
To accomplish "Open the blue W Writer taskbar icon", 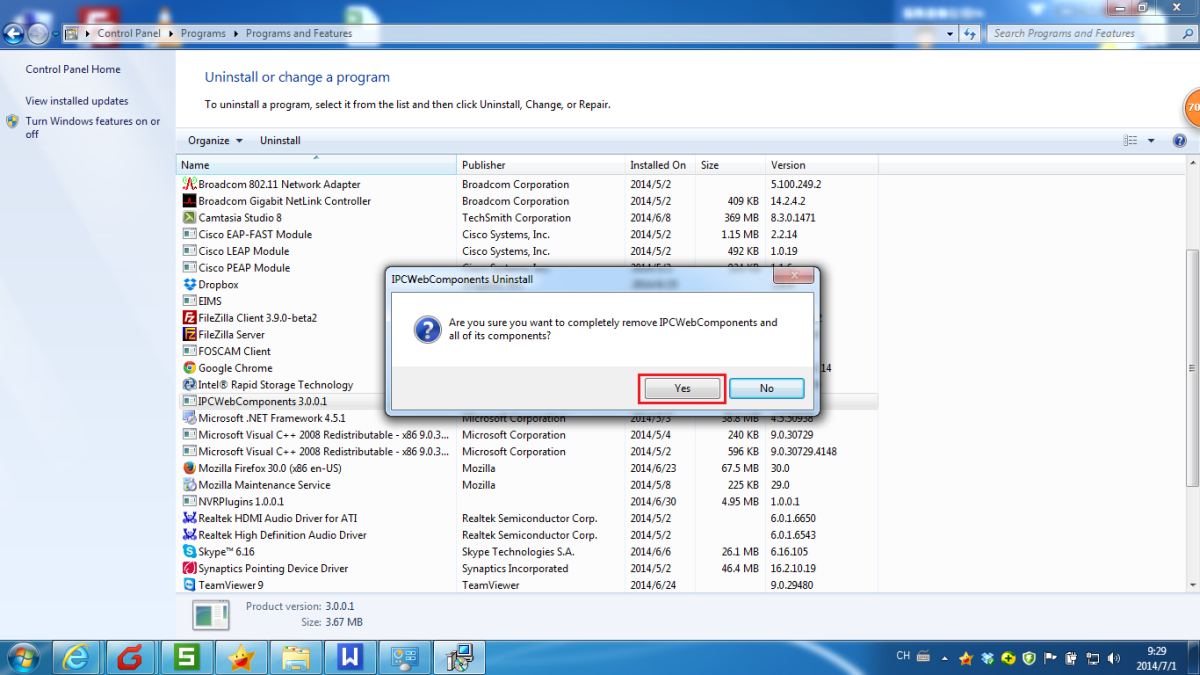I will click(351, 657).
